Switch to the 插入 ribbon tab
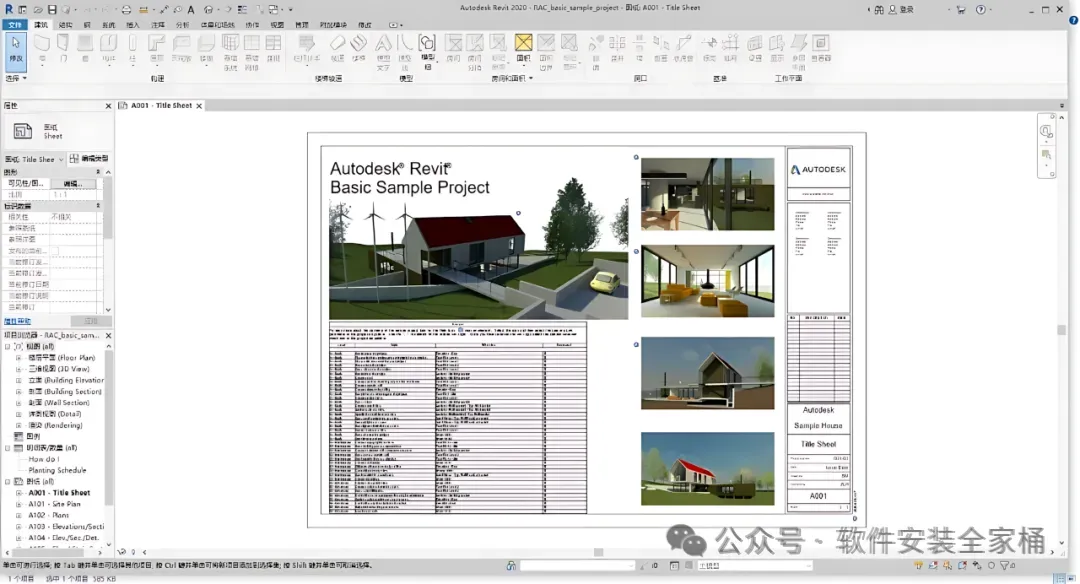1080x584 pixels. coord(133,25)
